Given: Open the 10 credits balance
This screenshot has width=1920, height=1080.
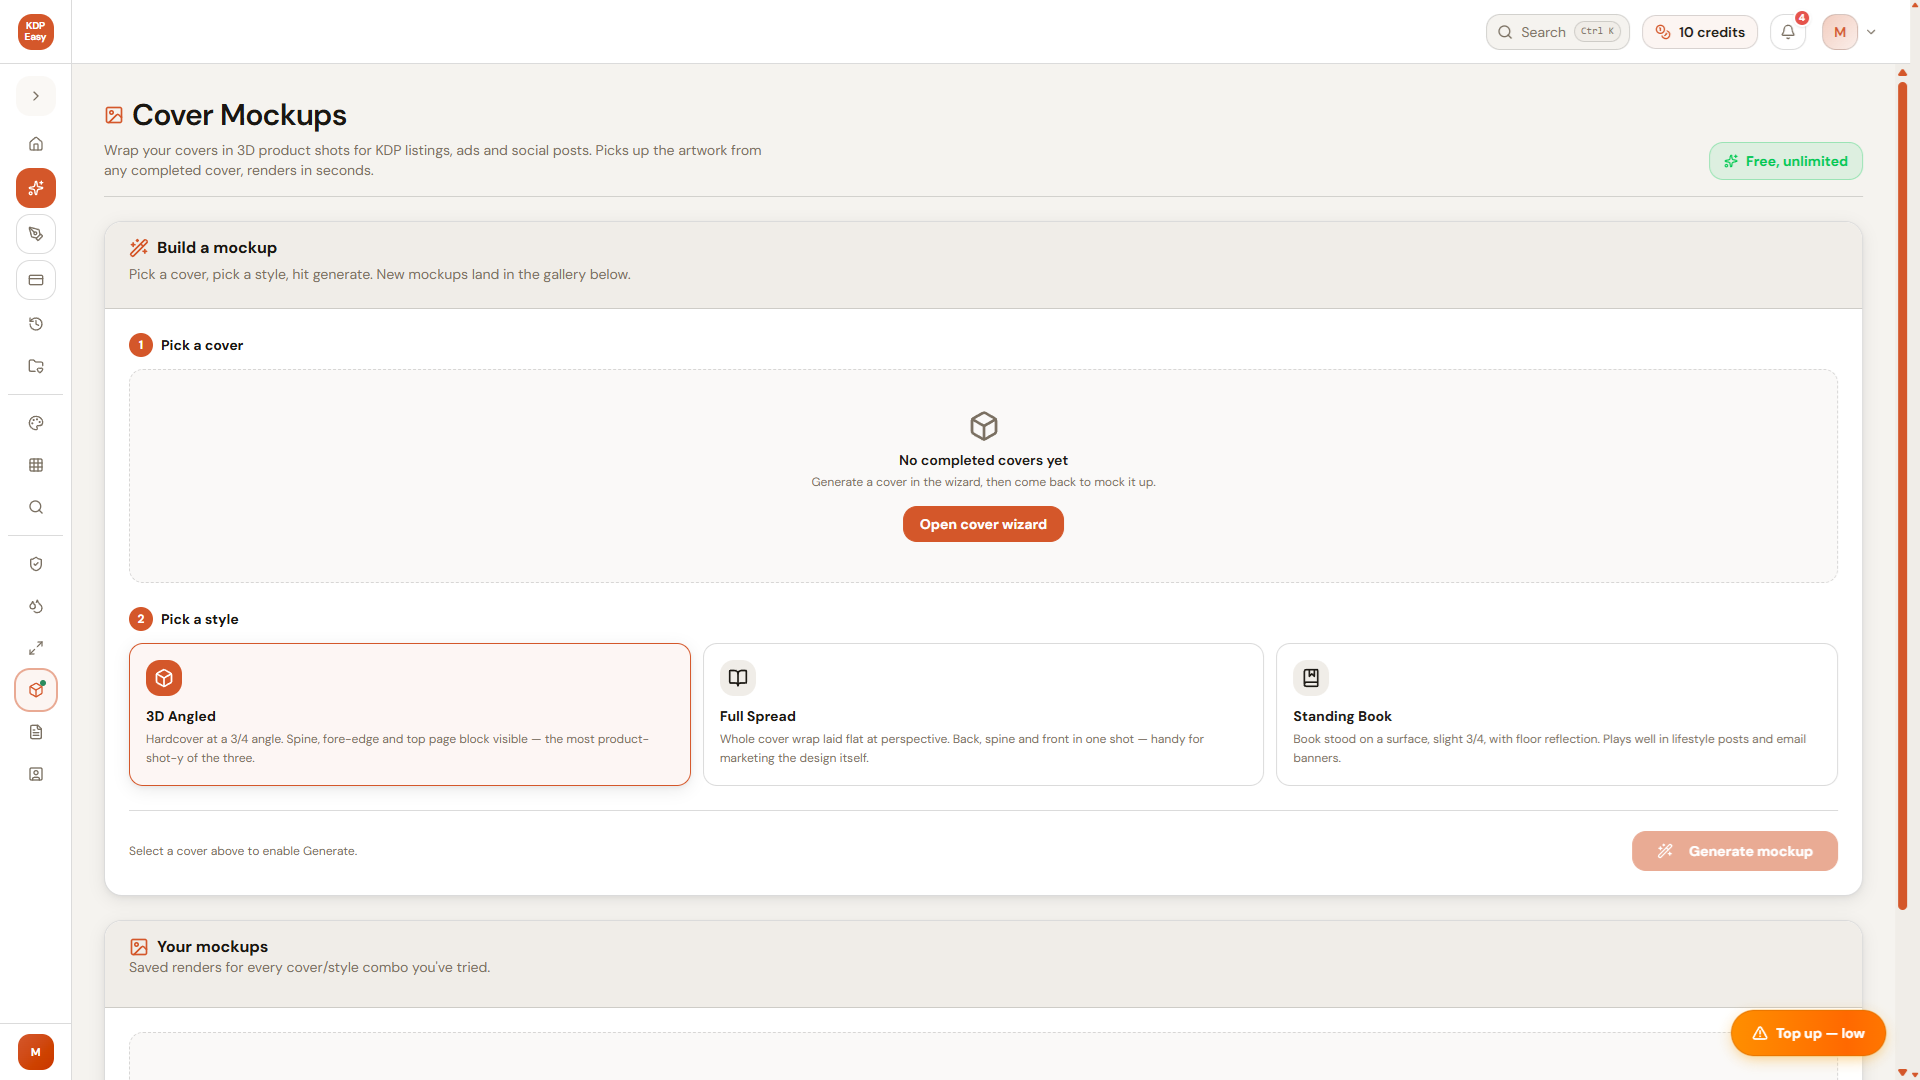Looking at the screenshot, I should 1700,32.
